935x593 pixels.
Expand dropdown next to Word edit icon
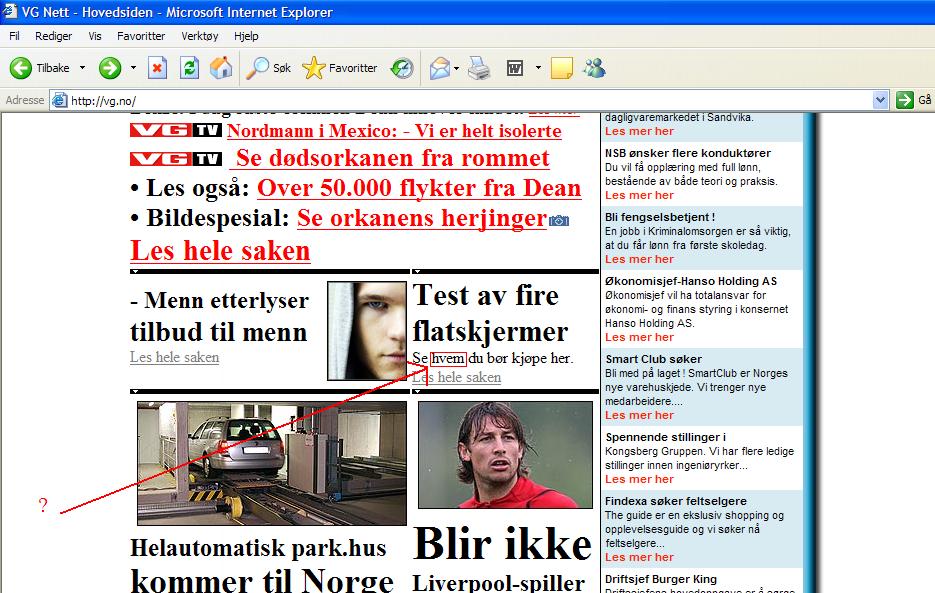(538, 68)
